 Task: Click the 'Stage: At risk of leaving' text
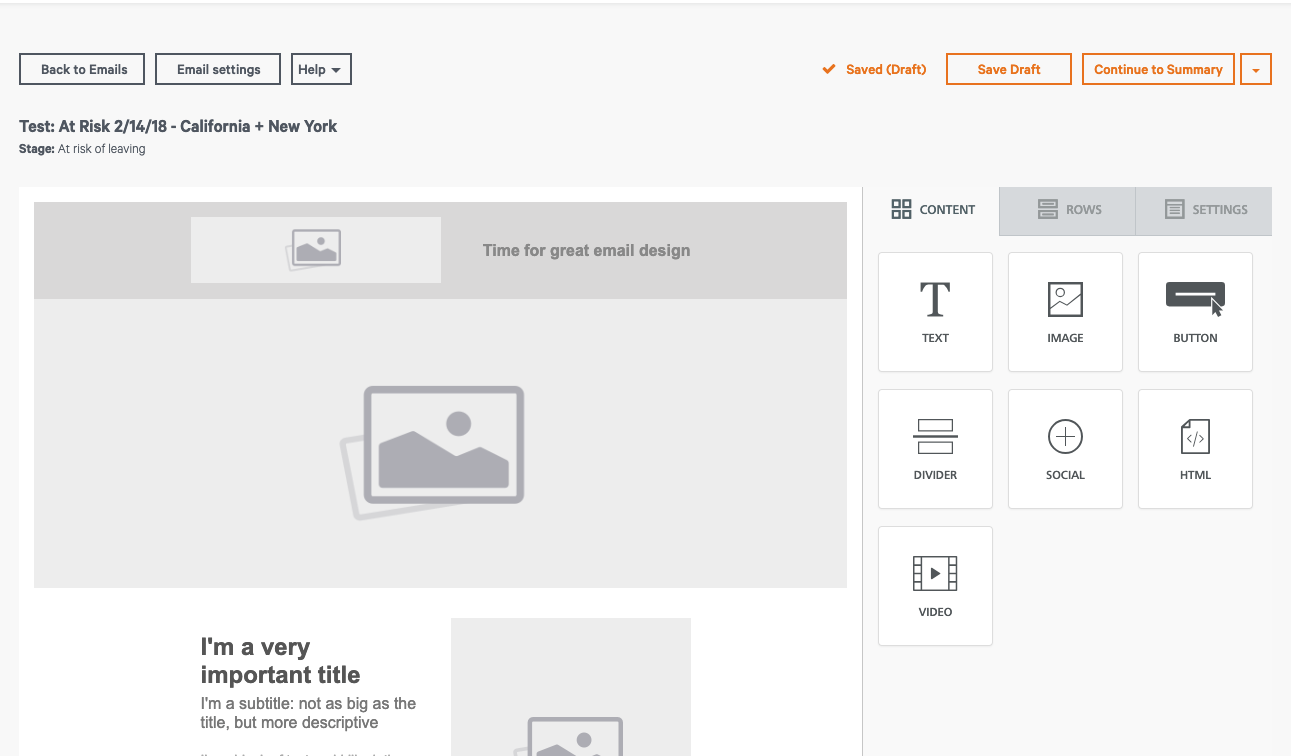coord(82,149)
